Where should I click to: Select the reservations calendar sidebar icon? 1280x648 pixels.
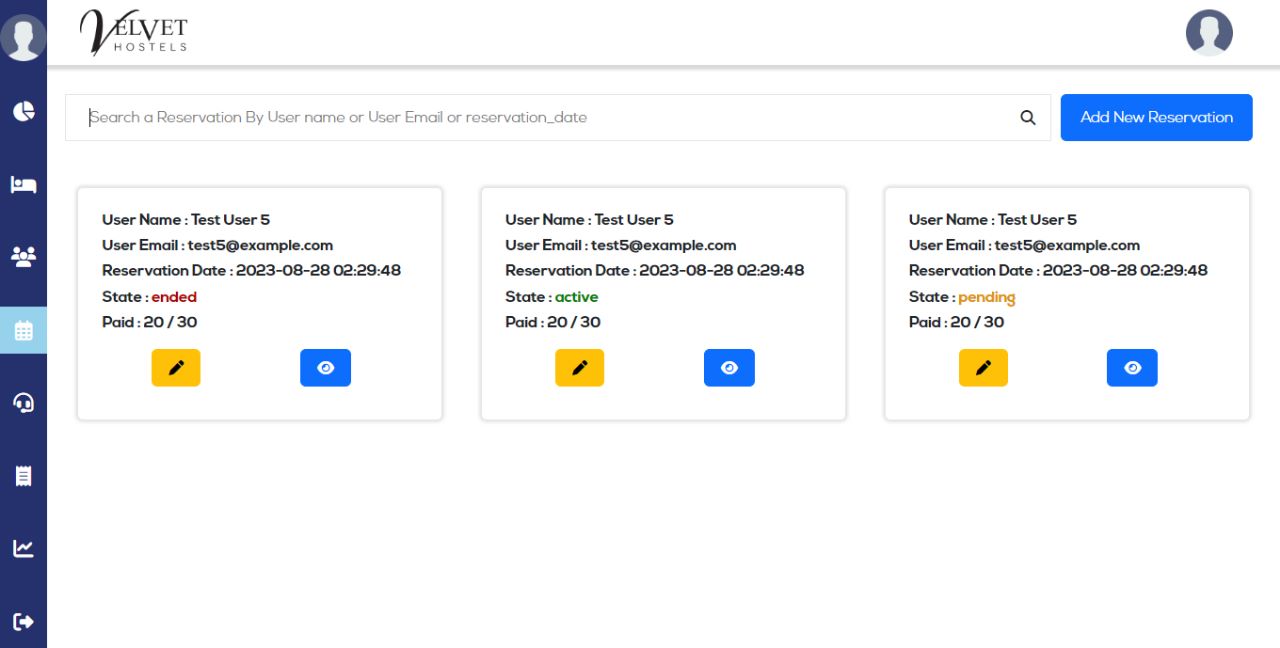[x=23, y=330]
